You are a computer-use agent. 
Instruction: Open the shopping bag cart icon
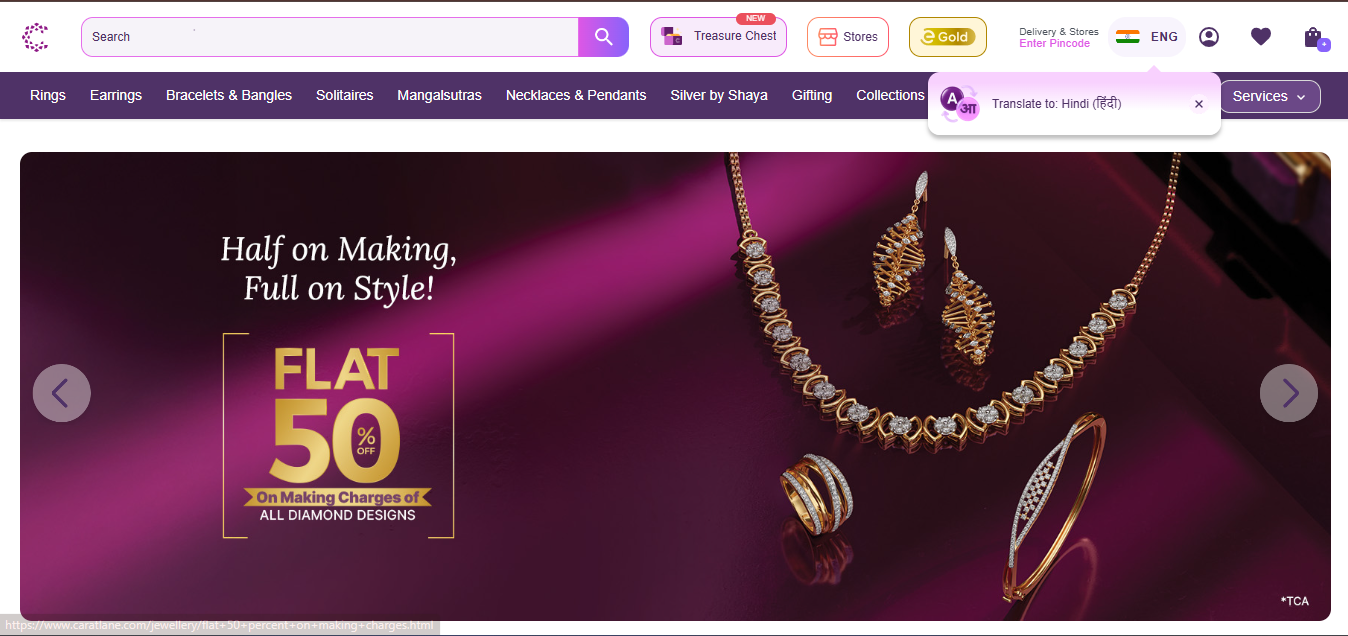[x=1314, y=38]
